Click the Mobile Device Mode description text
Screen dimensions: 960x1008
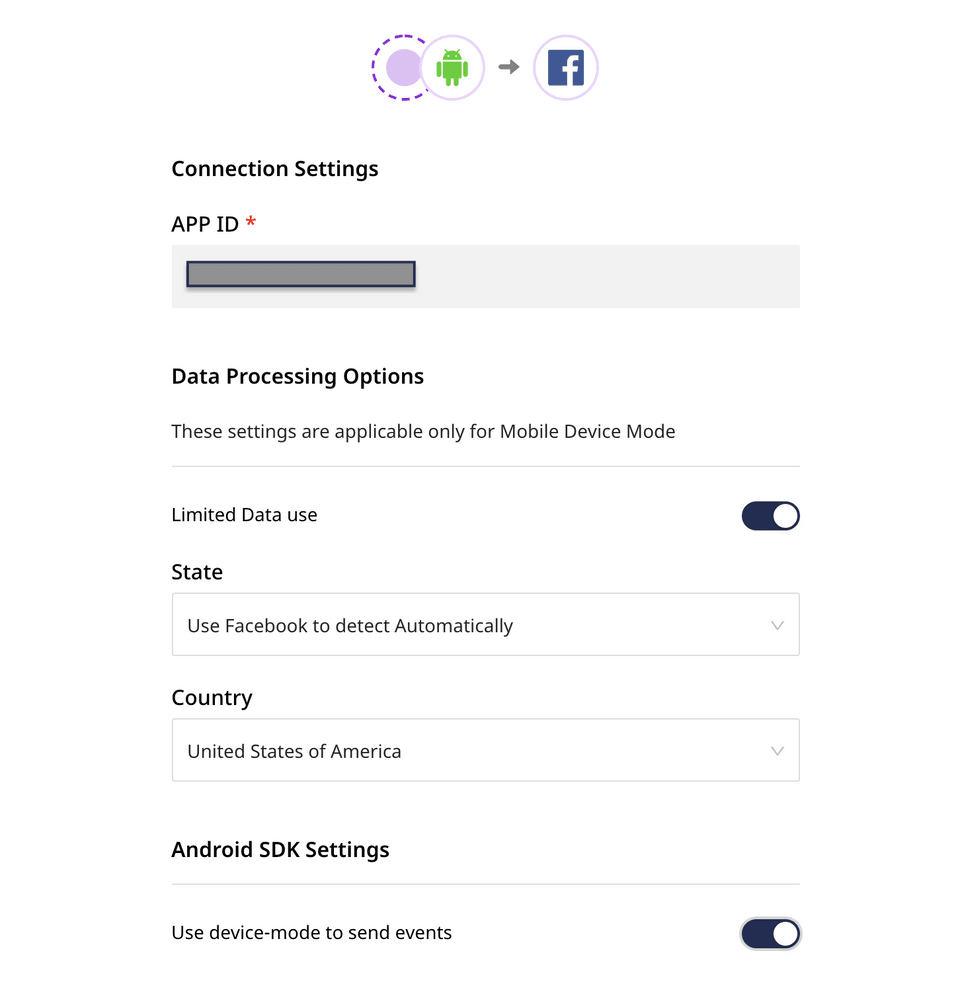pyautogui.click(x=423, y=432)
